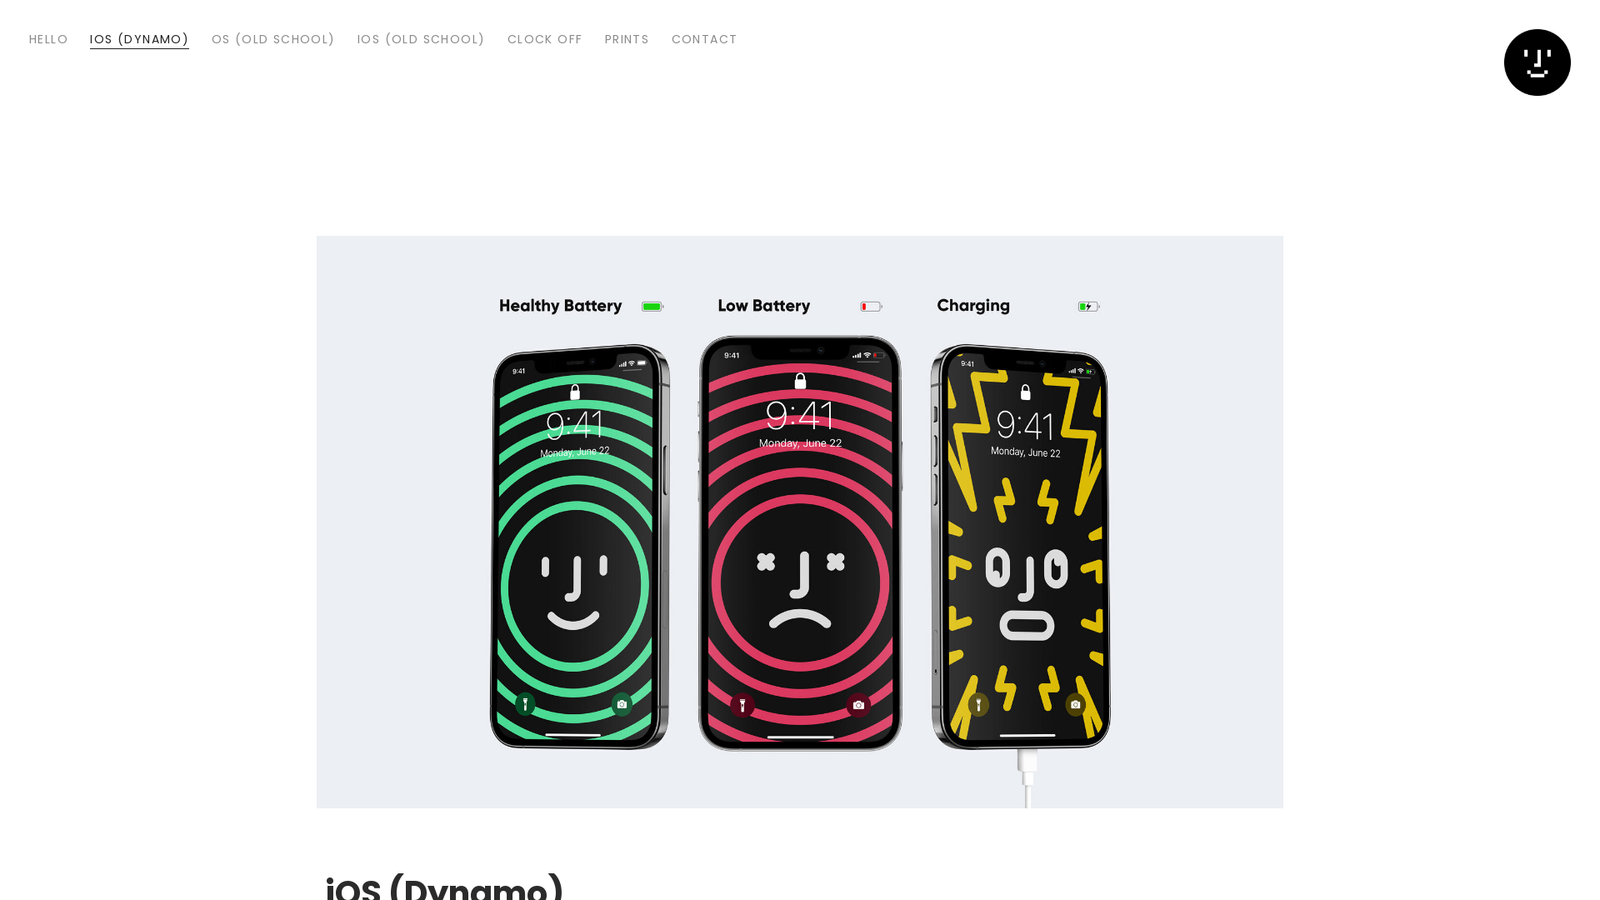Click the green healthy battery icon
This screenshot has width=1600, height=900.
(653, 307)
